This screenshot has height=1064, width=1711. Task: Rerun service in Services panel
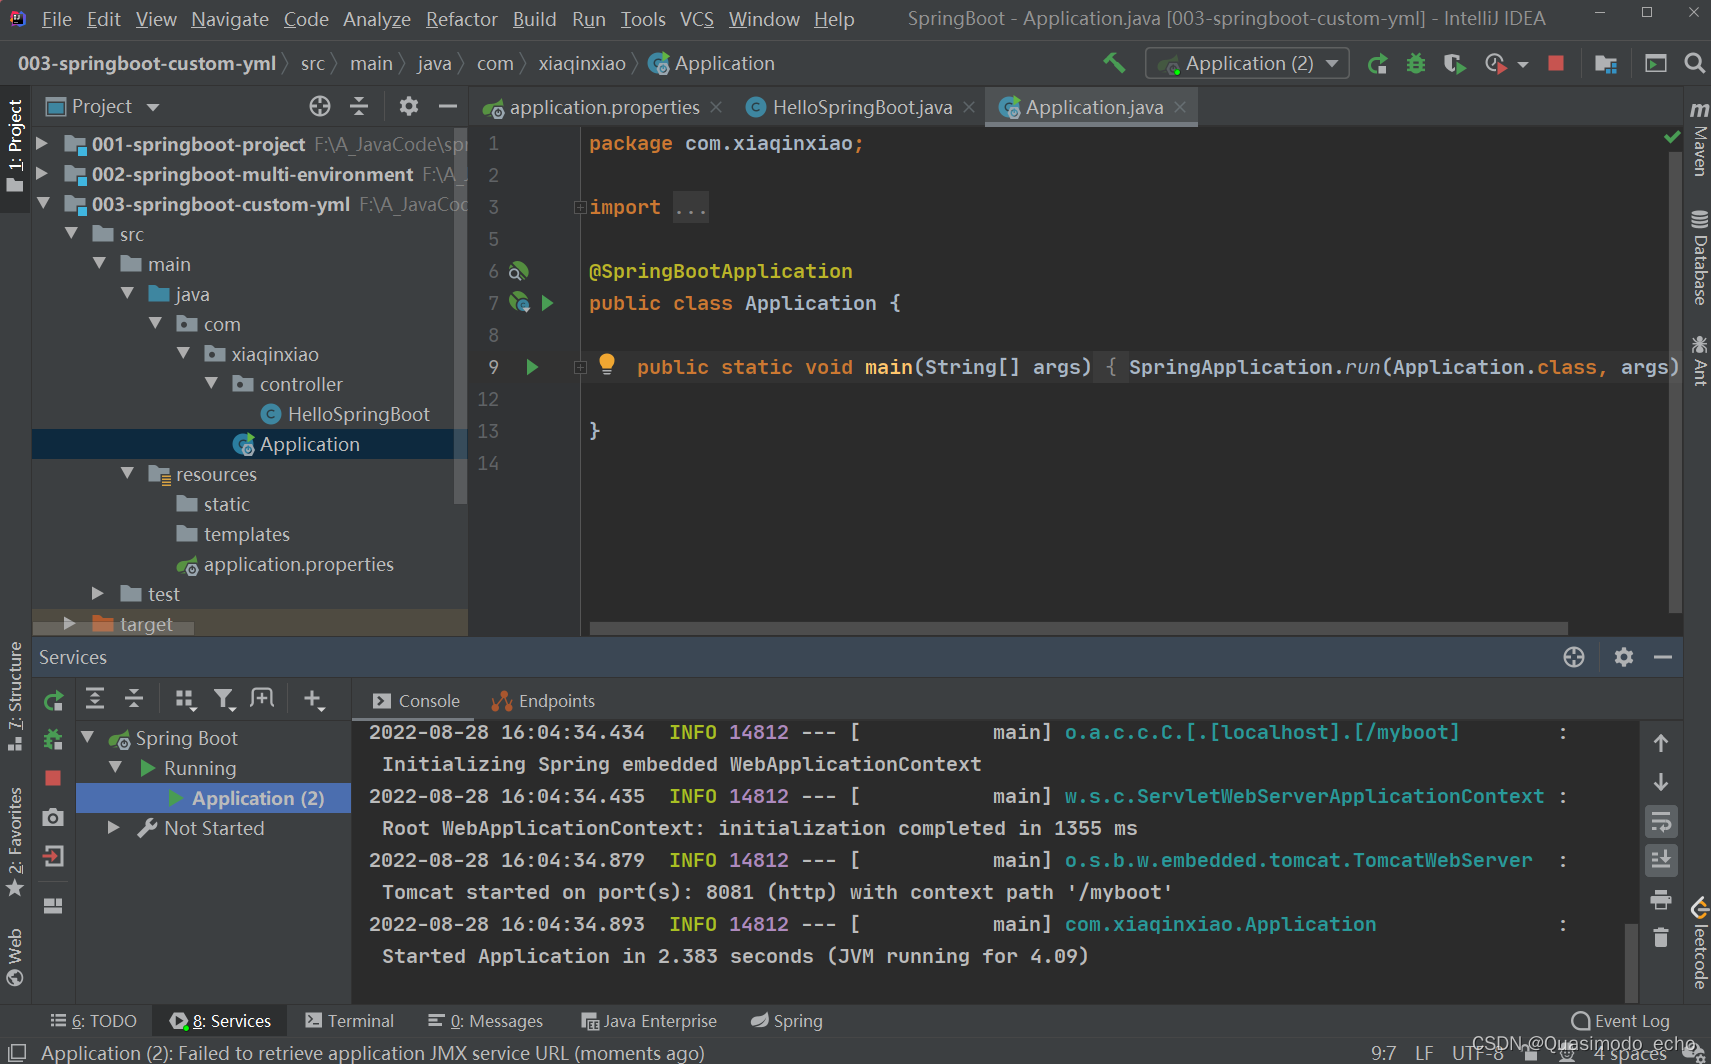tap(53, 701)
